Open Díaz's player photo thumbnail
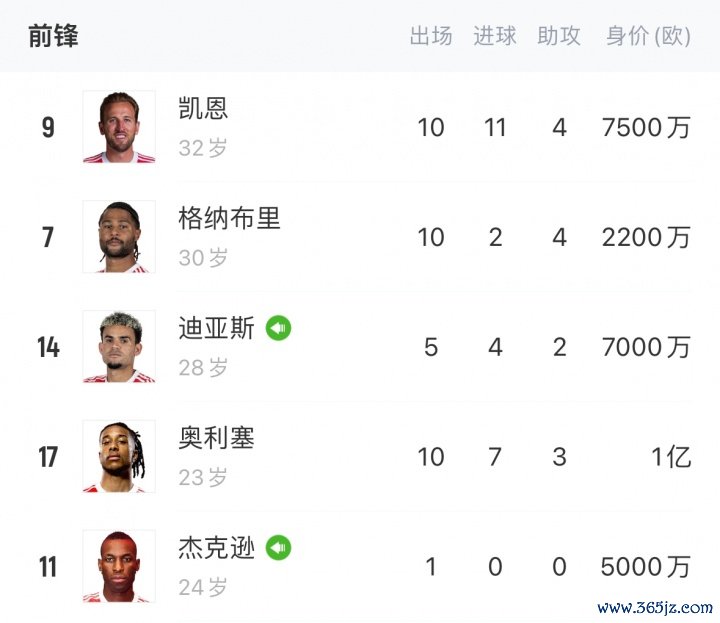 tap(119, 346)
